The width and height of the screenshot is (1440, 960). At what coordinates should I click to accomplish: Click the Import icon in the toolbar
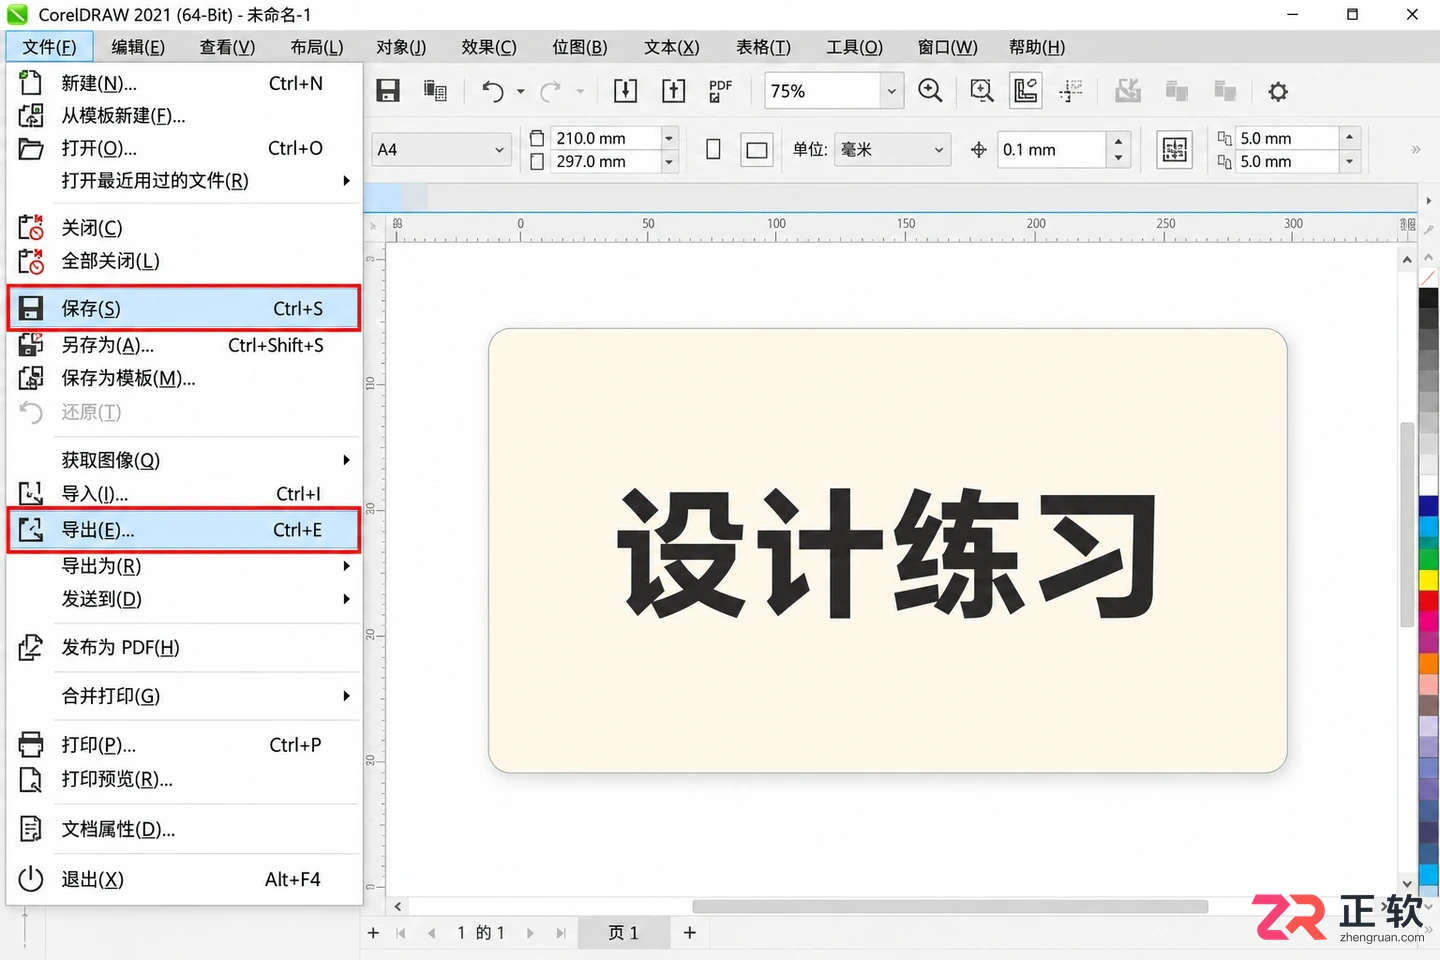pyautogui.click(x=625, y=91)
